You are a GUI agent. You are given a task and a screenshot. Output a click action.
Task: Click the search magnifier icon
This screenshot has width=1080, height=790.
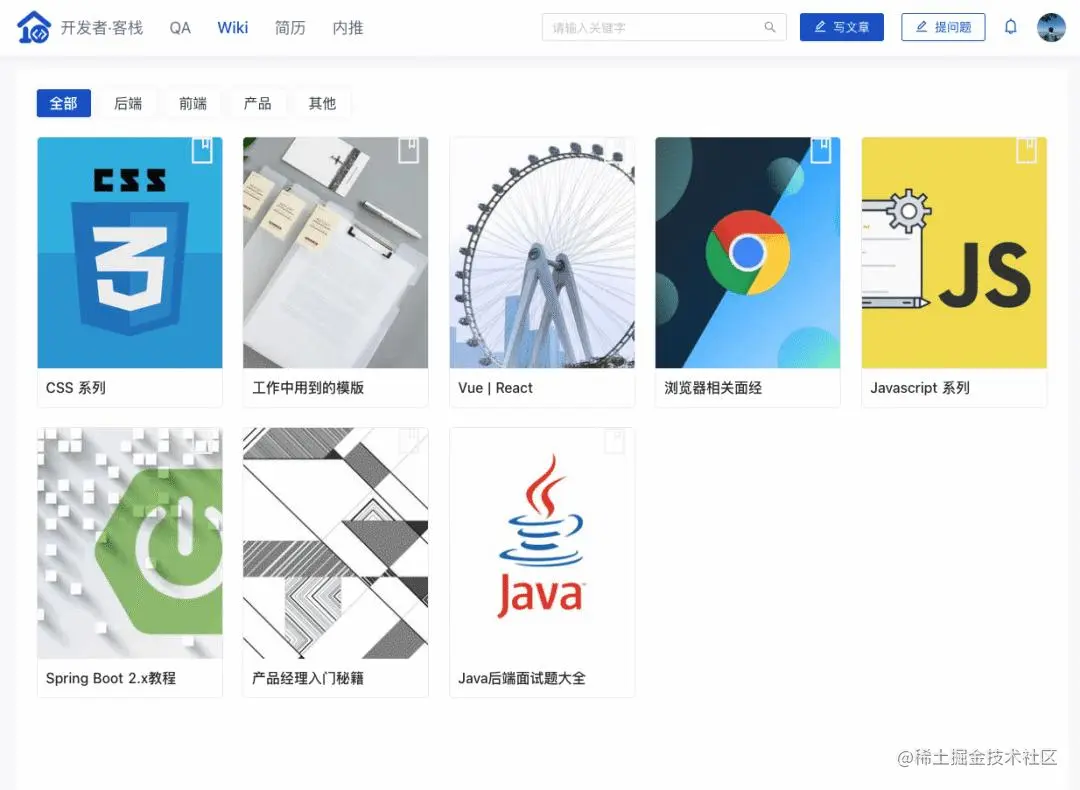point(770,27)
